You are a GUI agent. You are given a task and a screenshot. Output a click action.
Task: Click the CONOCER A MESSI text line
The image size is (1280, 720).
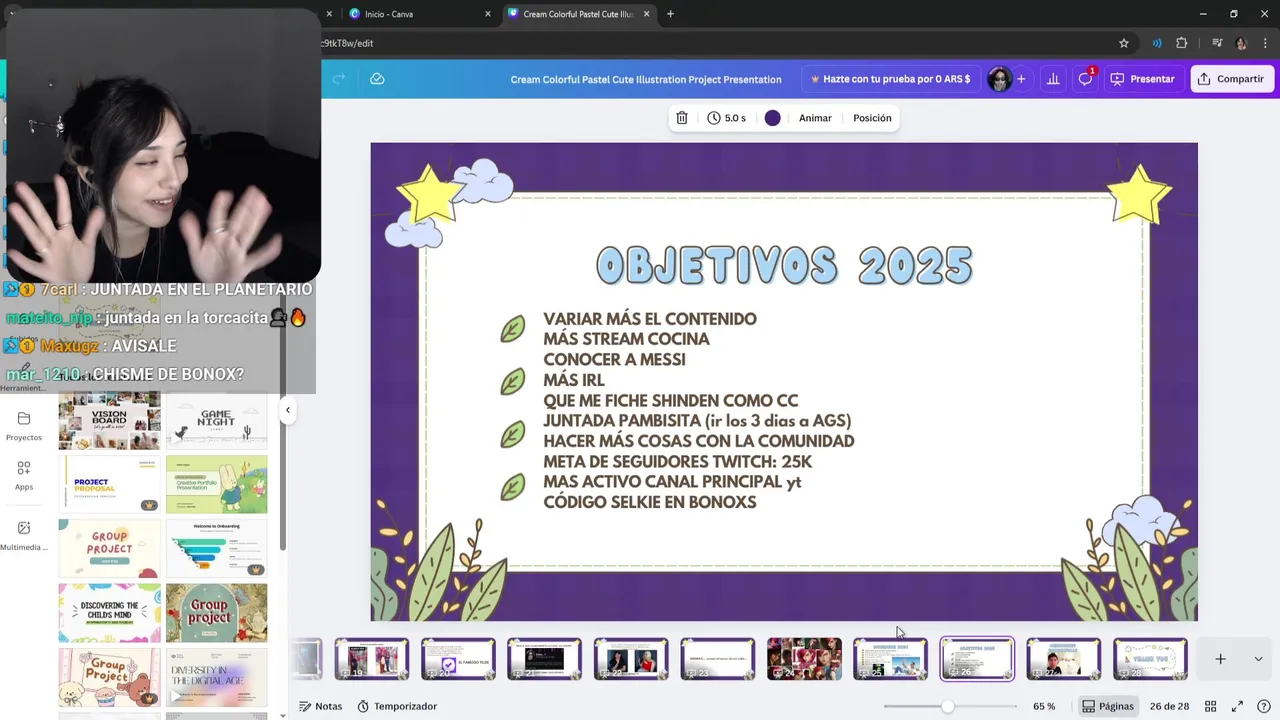pyautogui.click(x=614, y=359)
